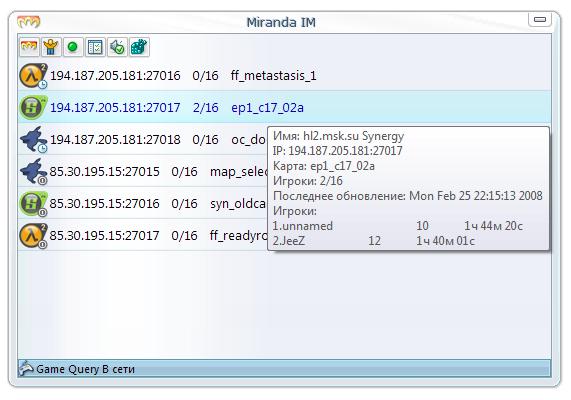Viewport: 571px width, 400px height.
Task: Select server 194.187.205.181:27016
Action: click(x=284, y=75)
